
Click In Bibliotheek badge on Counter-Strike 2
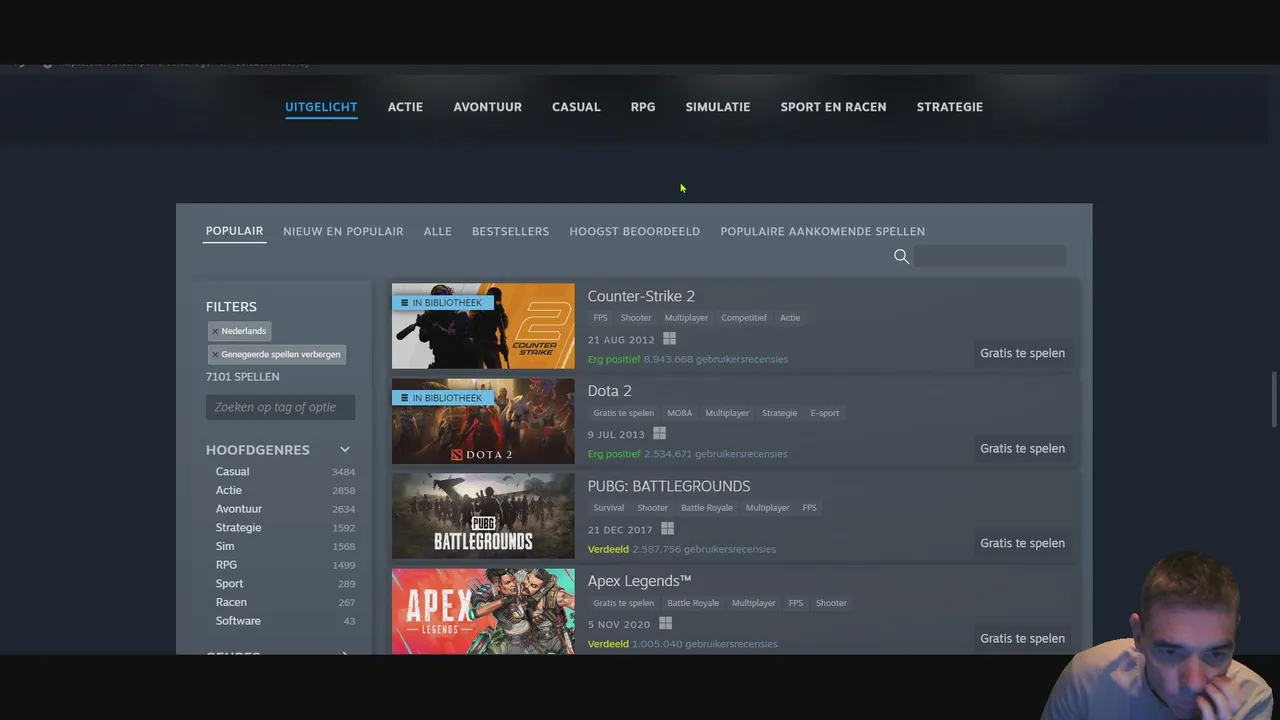(442, 303)
